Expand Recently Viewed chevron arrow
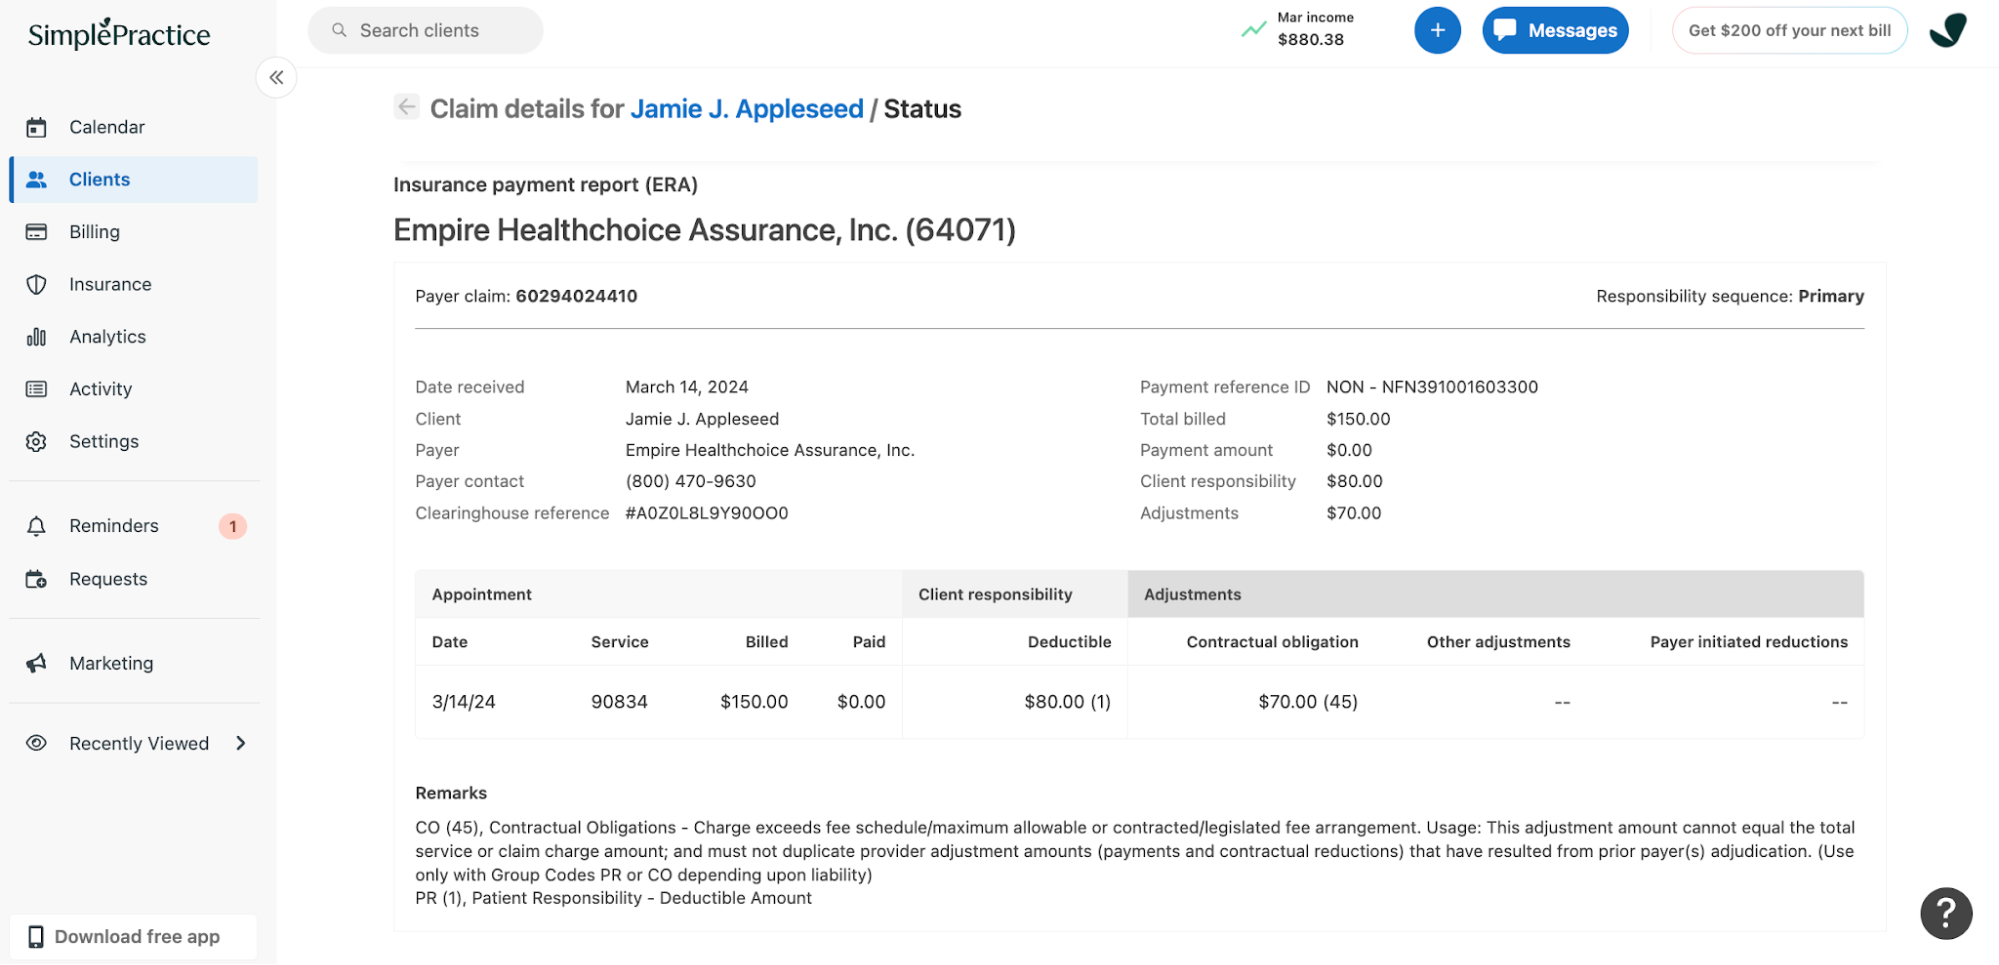 (241, 743)
